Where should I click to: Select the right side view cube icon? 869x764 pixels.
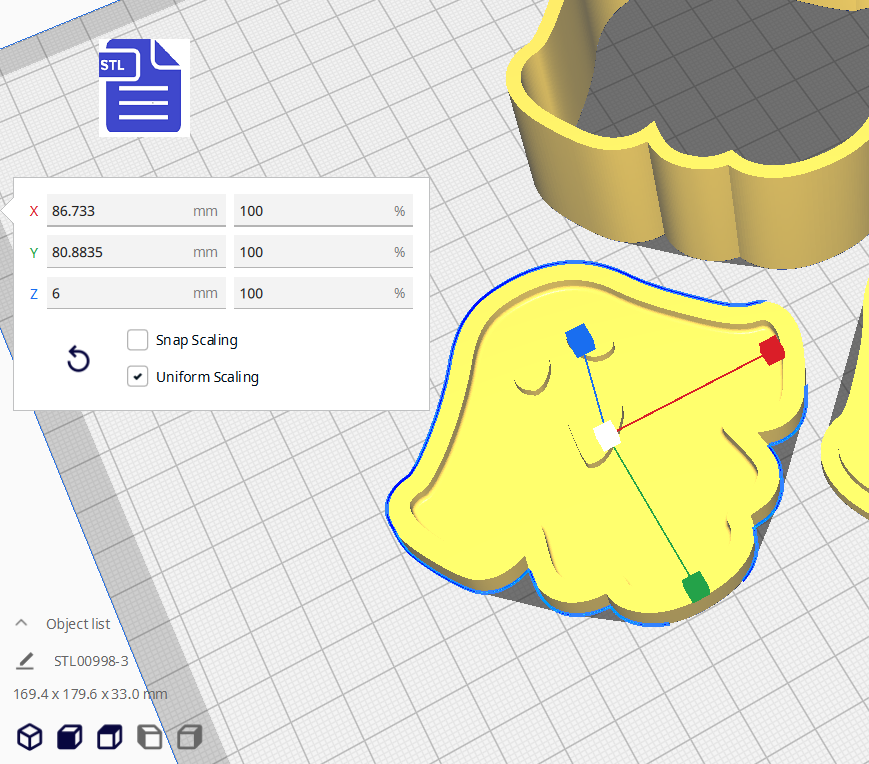188,738
